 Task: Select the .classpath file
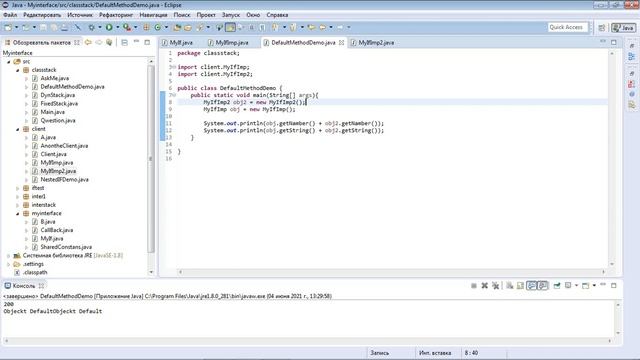(35, 272)
